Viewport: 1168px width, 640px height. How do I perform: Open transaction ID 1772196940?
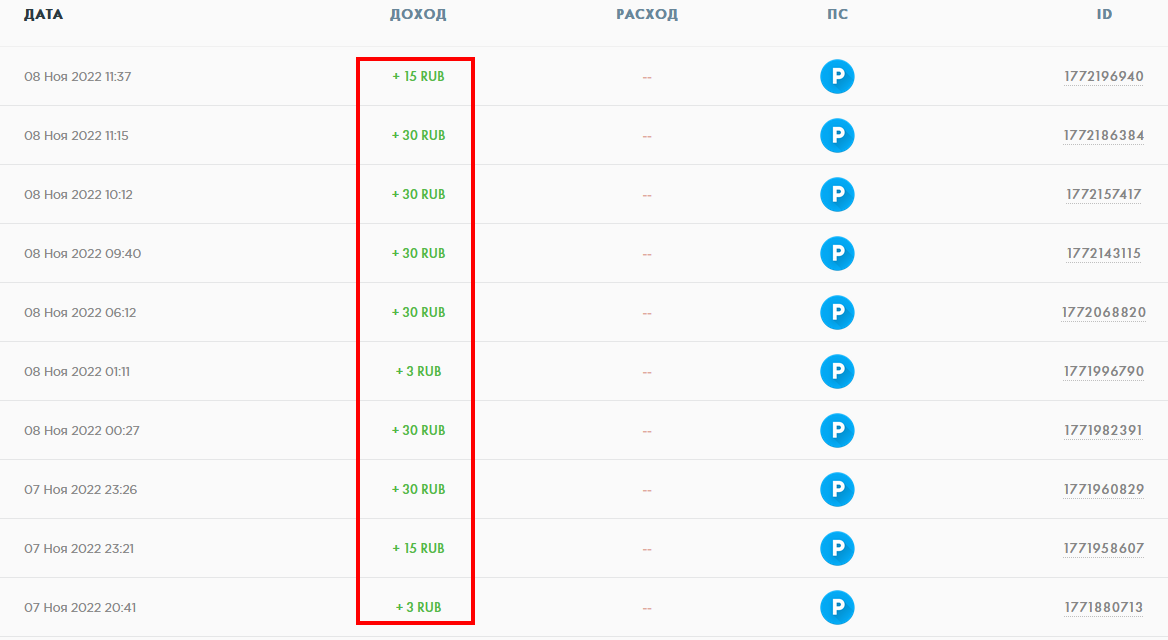[1104, 77]
